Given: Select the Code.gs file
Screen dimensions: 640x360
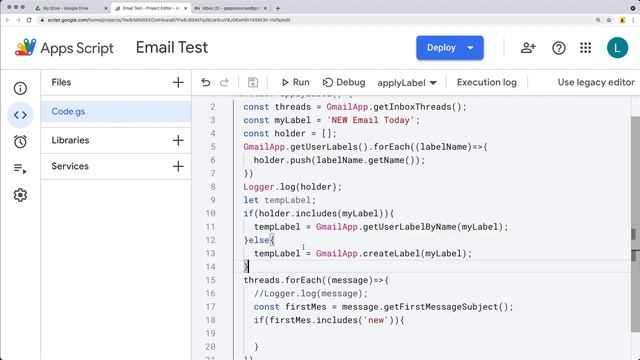Looking at the screenshot, I should 116,111.
